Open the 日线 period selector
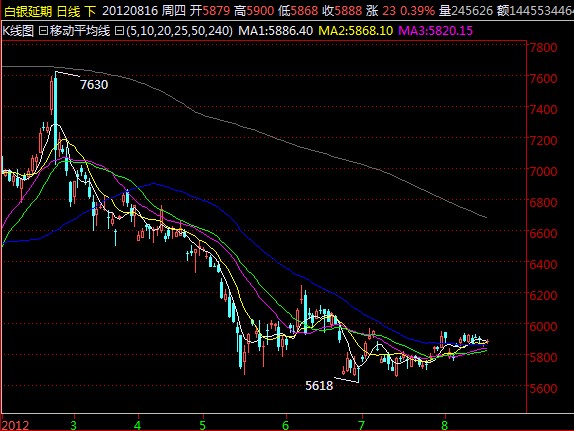 (68, 11)
